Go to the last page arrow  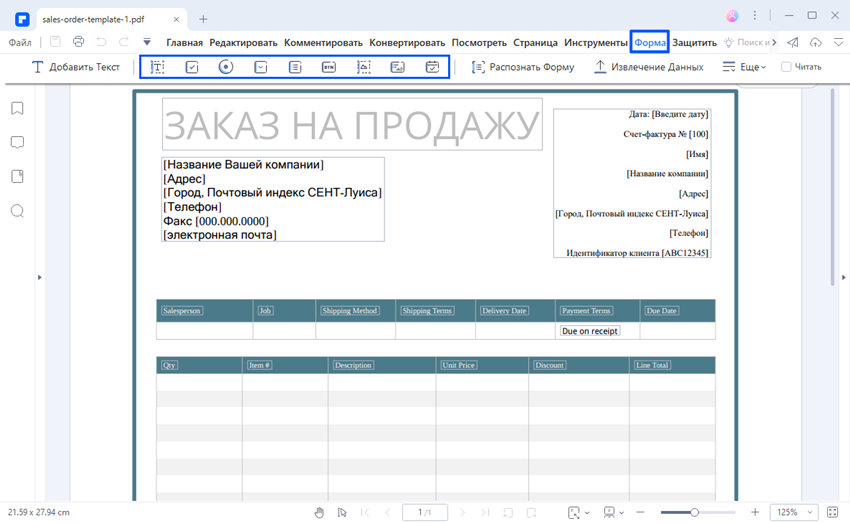click(x=485, y=512)
